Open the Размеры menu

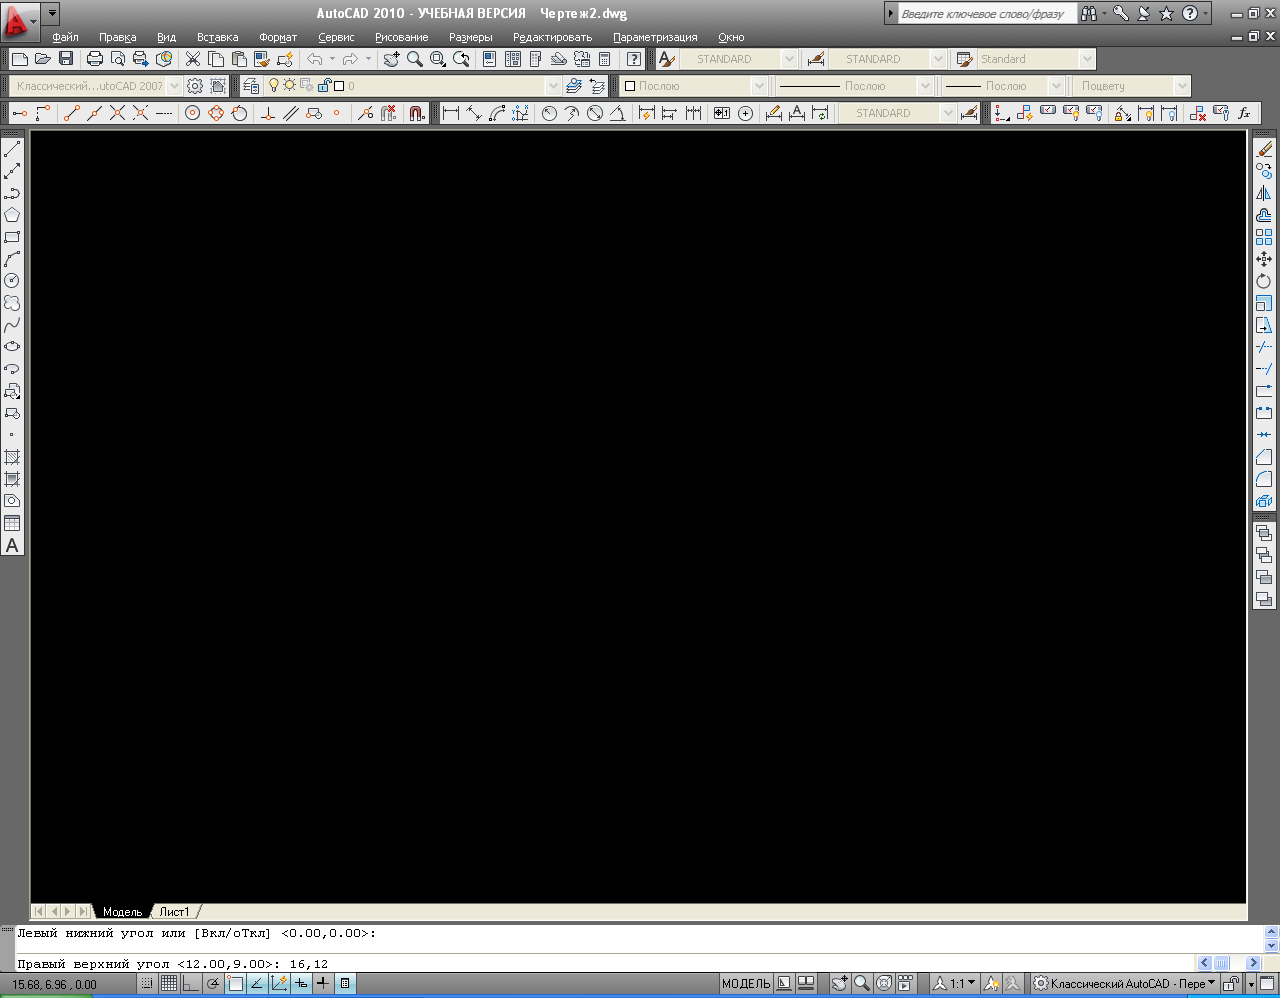tap(470, 37)
